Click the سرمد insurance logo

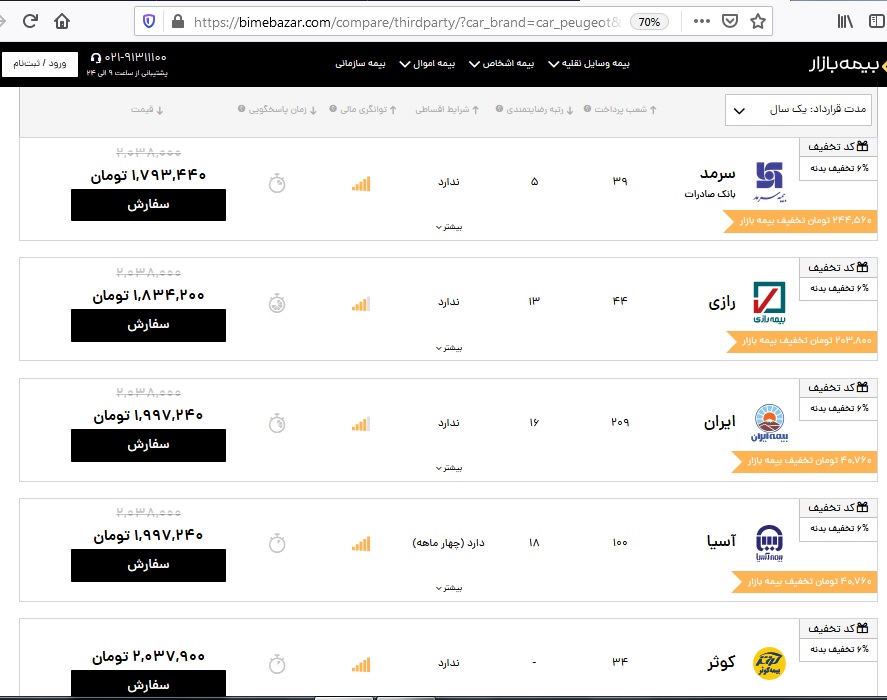tap(769, 182)
